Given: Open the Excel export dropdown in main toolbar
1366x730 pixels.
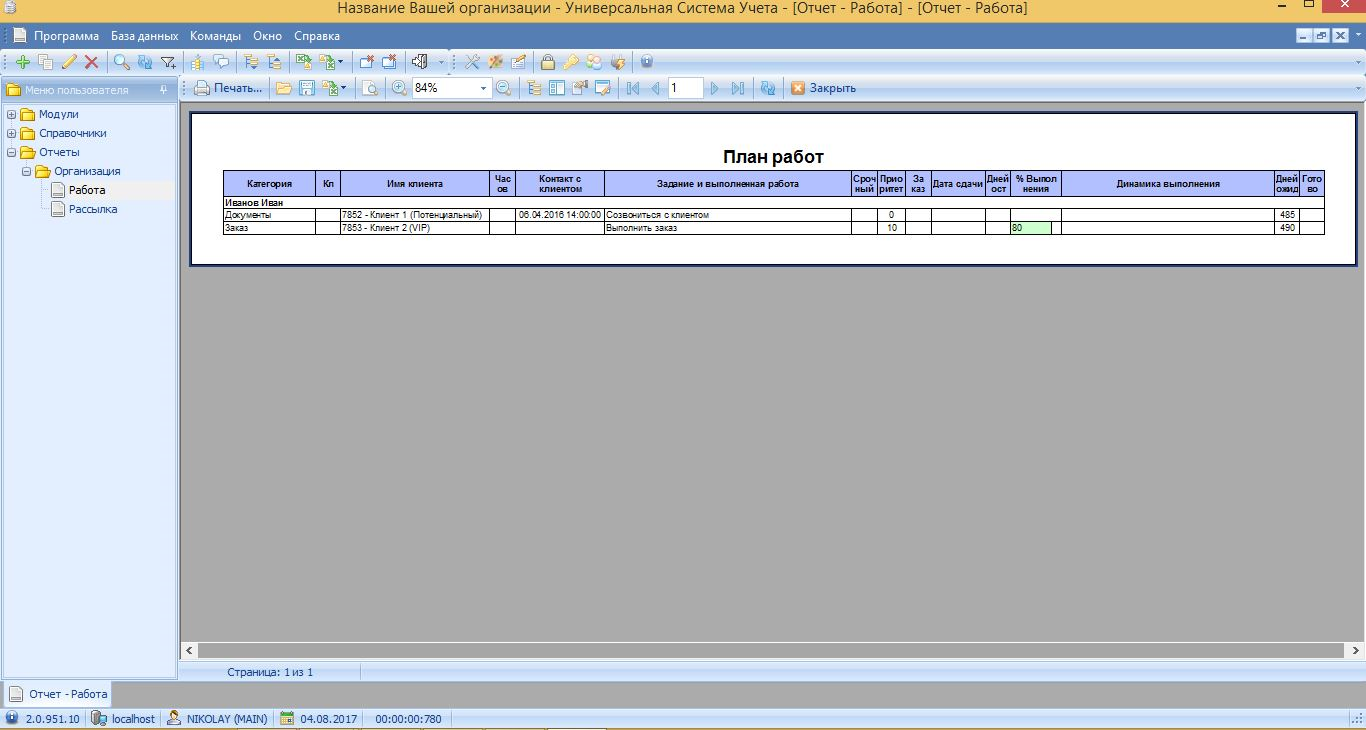Looking at the screenshot, I should pos(340,62).
